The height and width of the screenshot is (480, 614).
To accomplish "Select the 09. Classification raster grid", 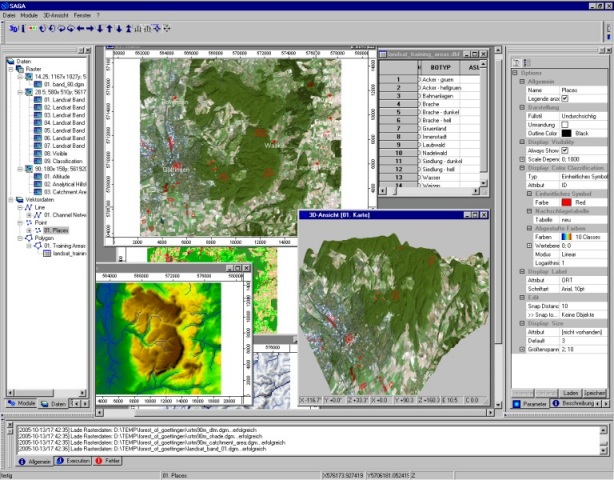I will pos(63,161).
